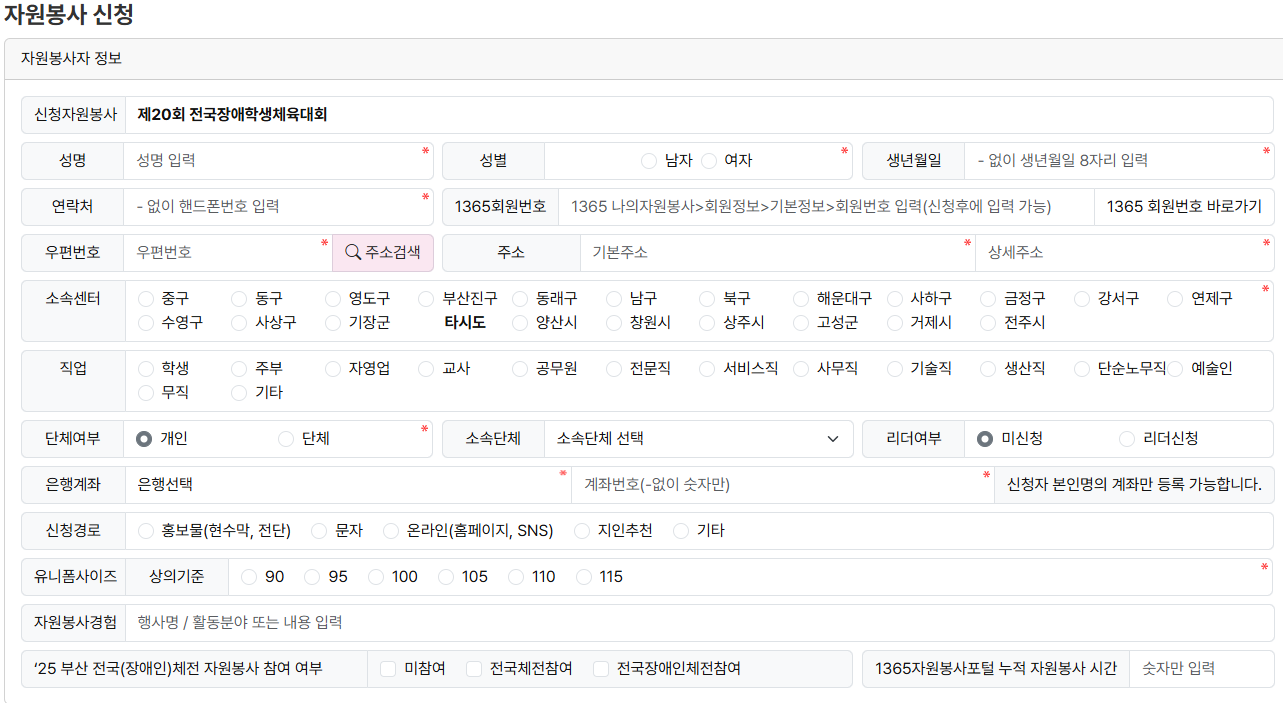
Task: Open the 은행선택 bank selector
Action: point(347,485)
